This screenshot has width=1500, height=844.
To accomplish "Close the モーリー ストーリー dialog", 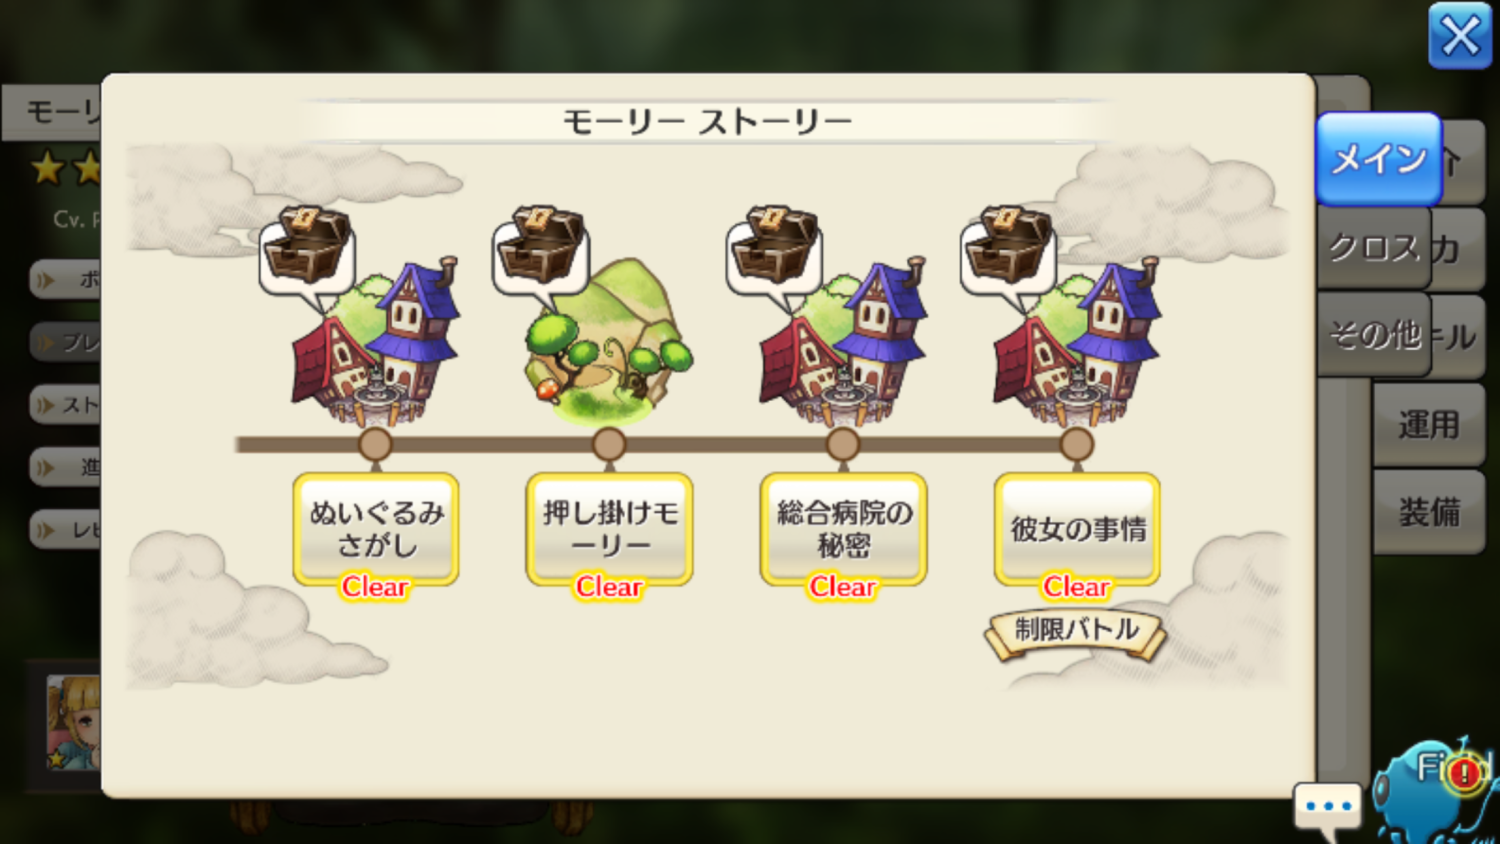I will [1460, 36].
